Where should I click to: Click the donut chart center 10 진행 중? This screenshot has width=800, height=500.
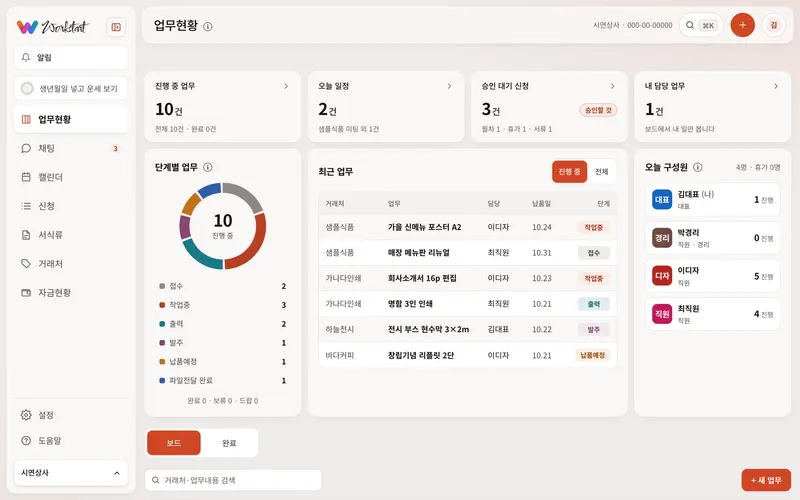(222, 225)
